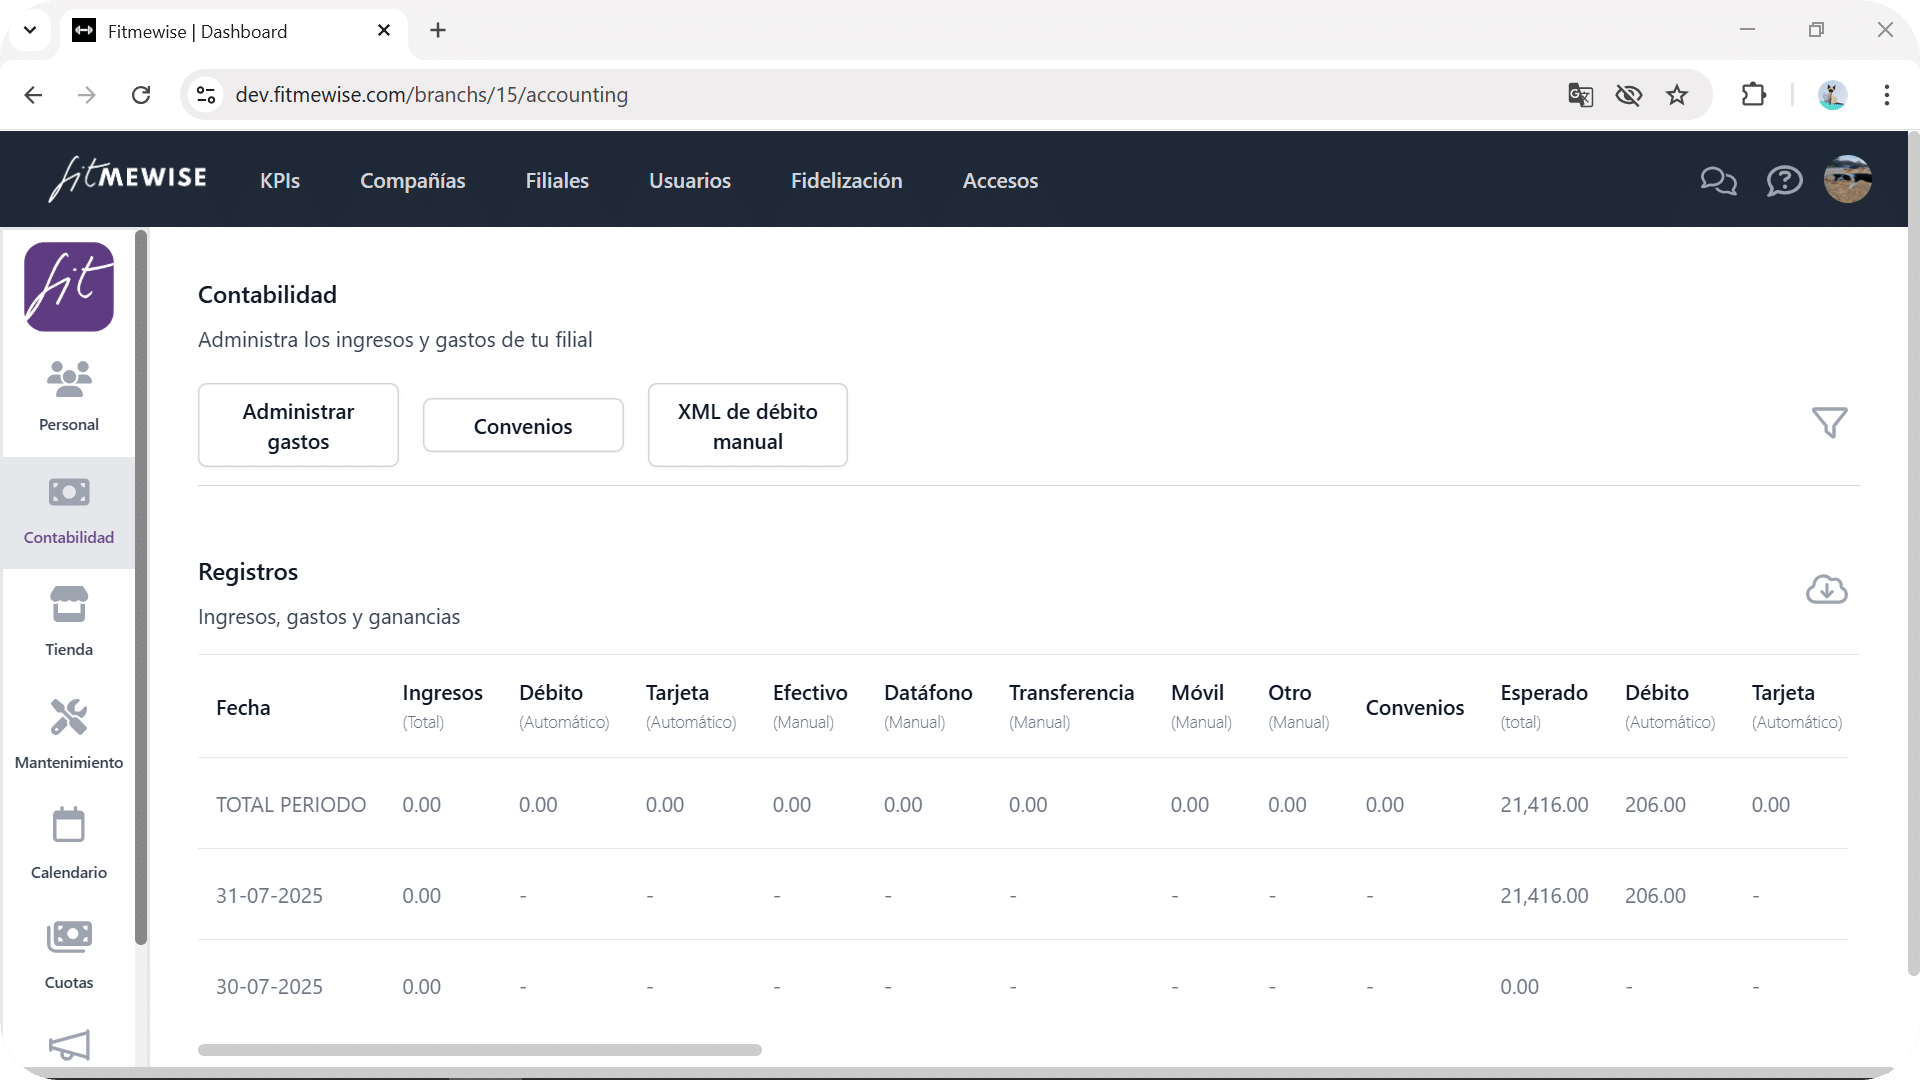Click 21,416.00 in TOTAL PERIODO row

tap(1544, 805)
